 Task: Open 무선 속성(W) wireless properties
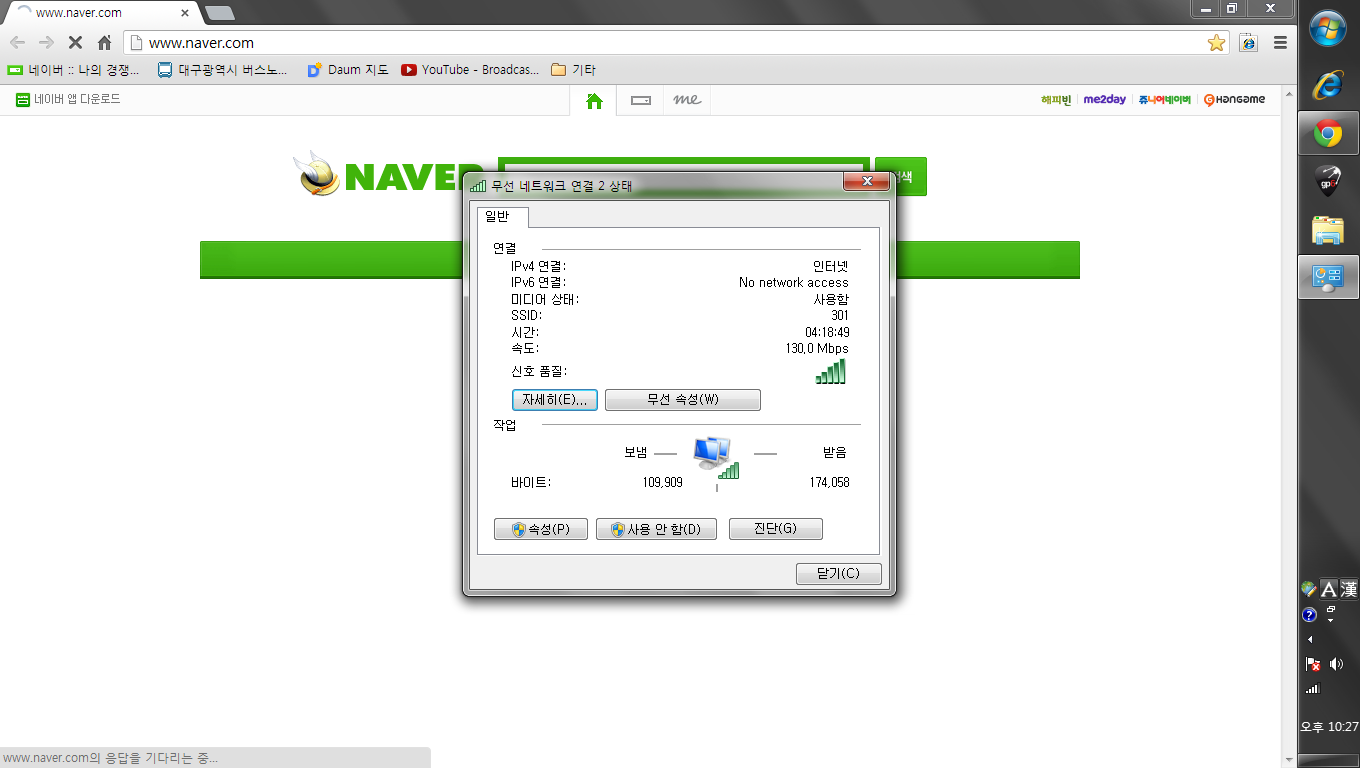tap(683, 400)
